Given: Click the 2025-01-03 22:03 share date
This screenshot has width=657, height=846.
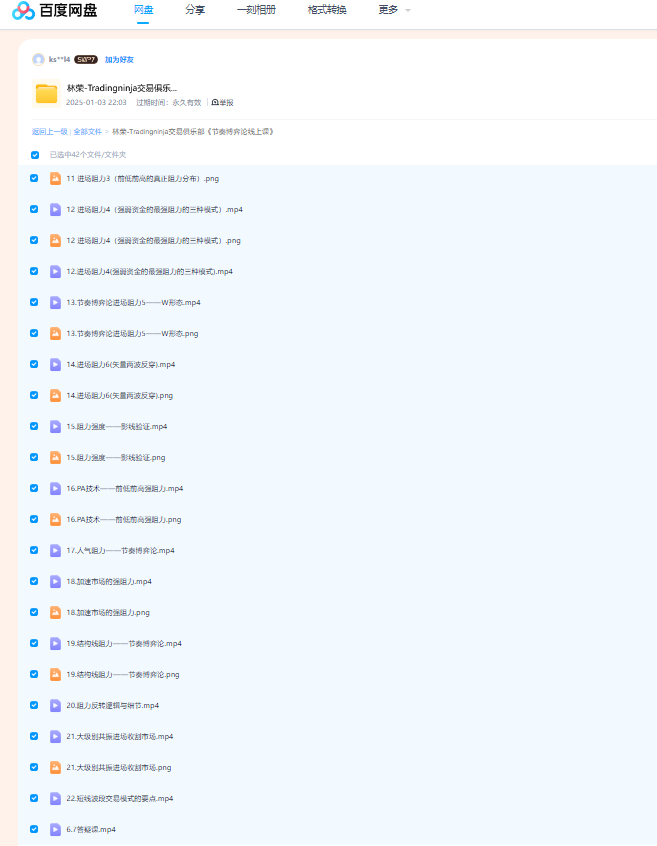Looking at the screenshot, I should (96, 103).
